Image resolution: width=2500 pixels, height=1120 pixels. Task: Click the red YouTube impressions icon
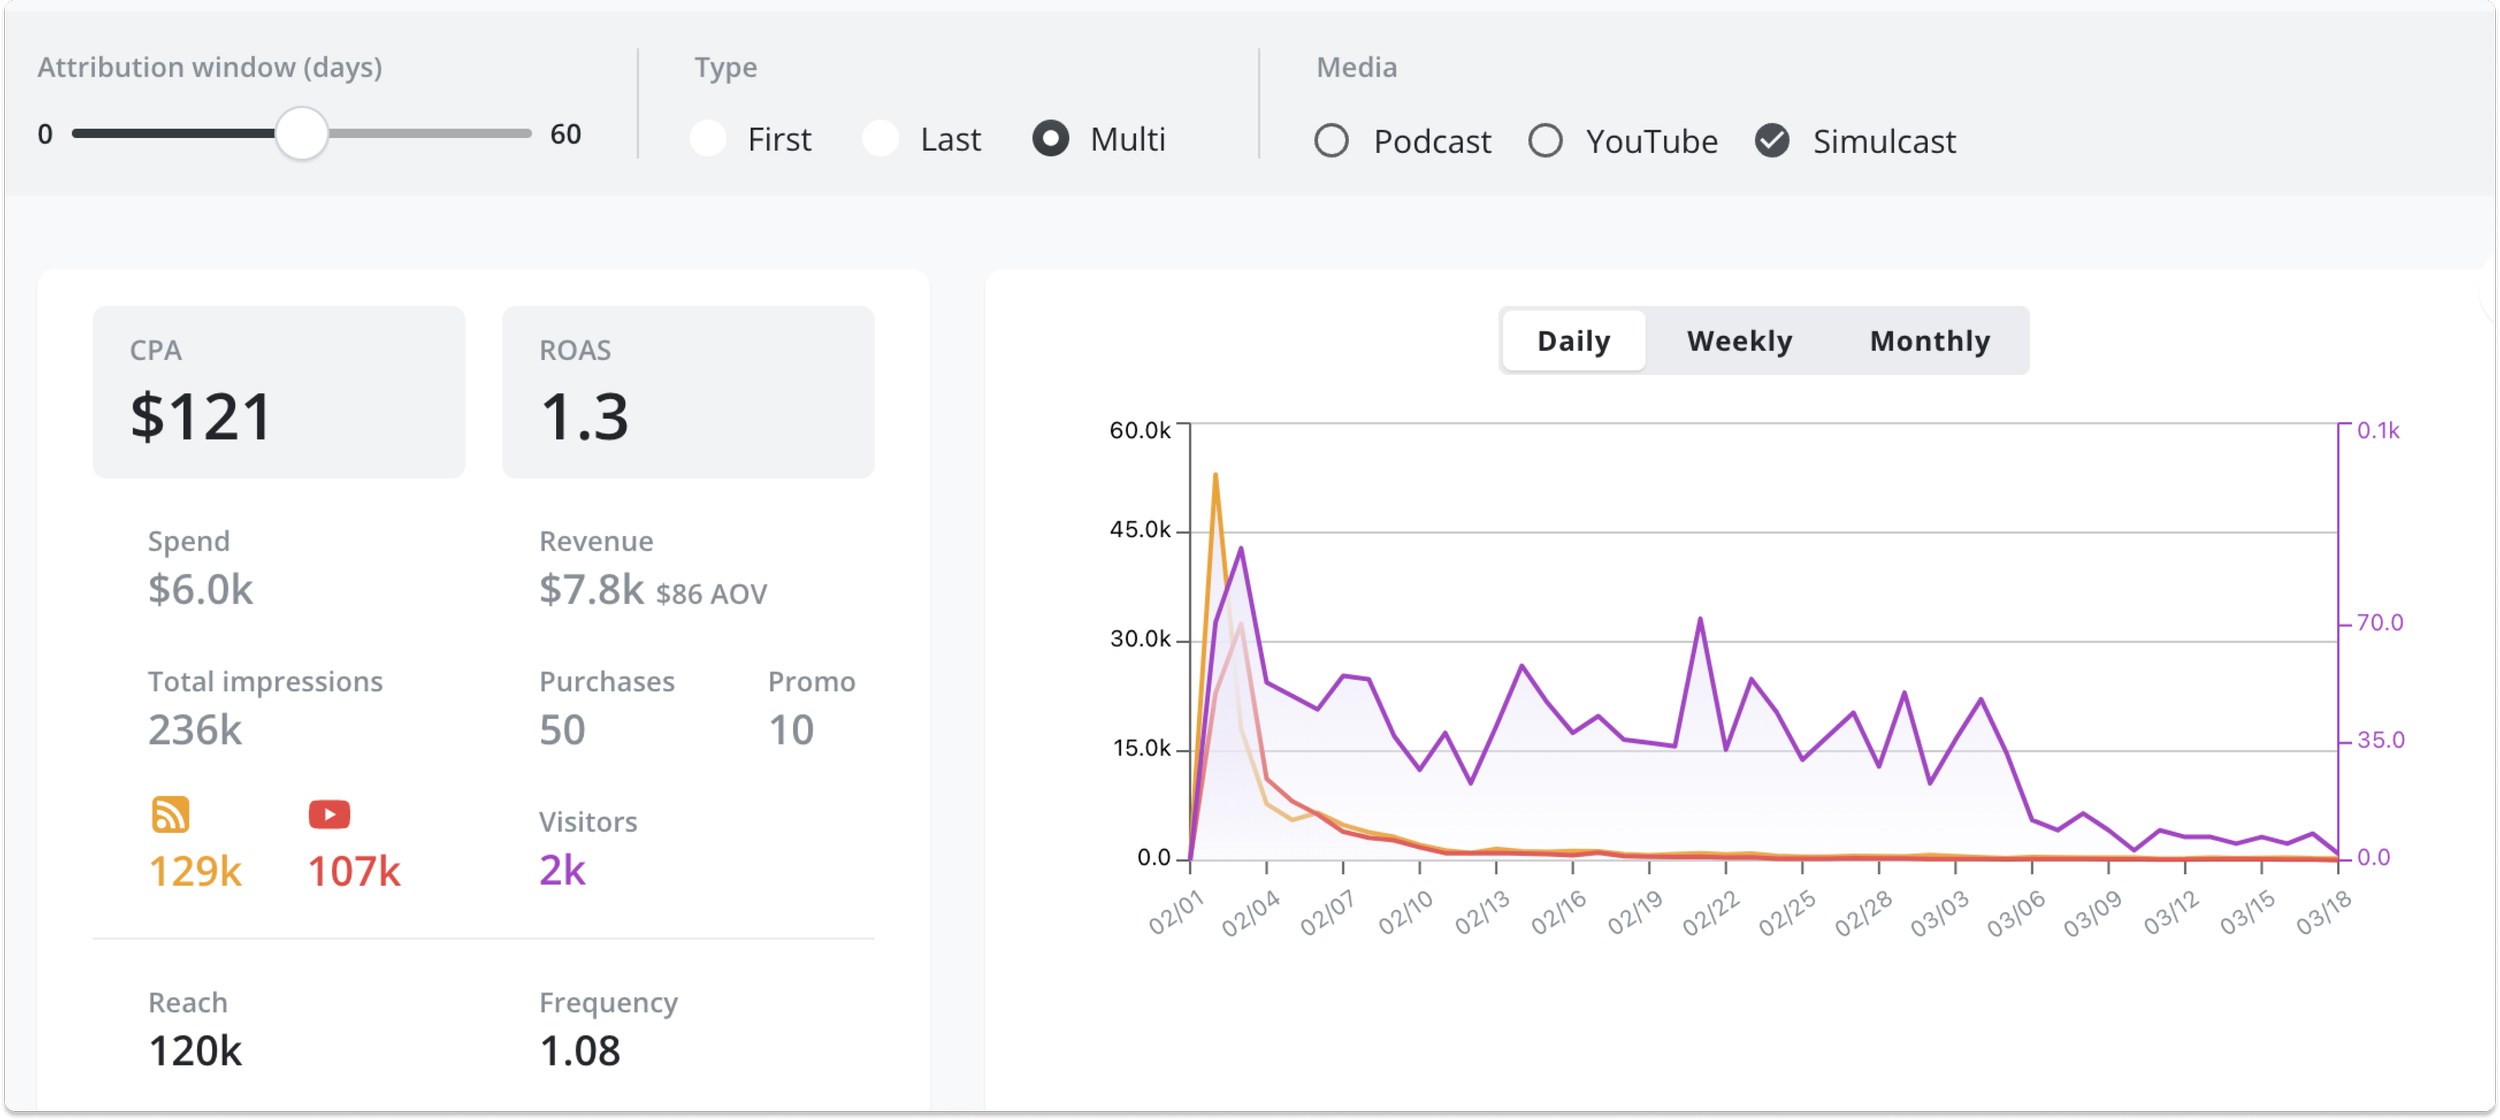click(328, 816)
